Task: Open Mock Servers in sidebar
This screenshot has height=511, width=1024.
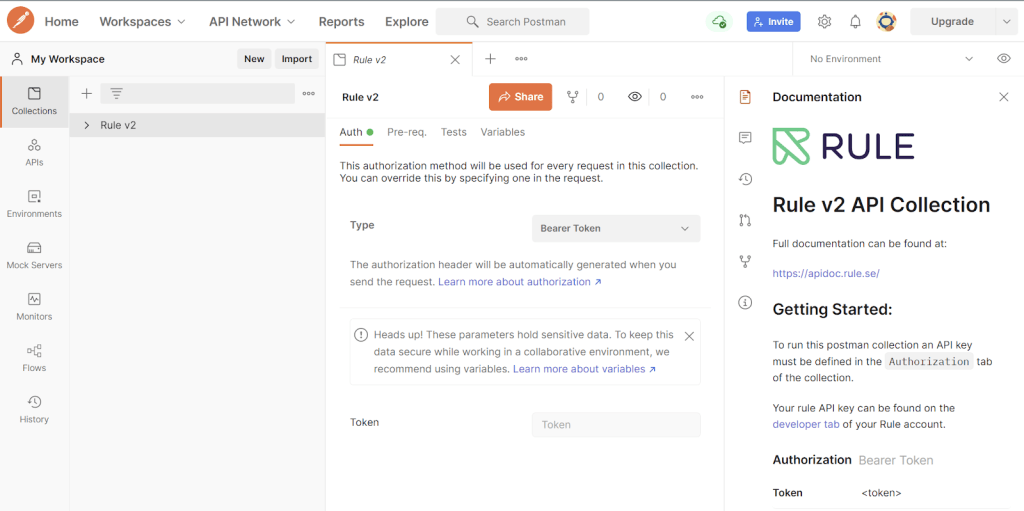Action: 34,255
